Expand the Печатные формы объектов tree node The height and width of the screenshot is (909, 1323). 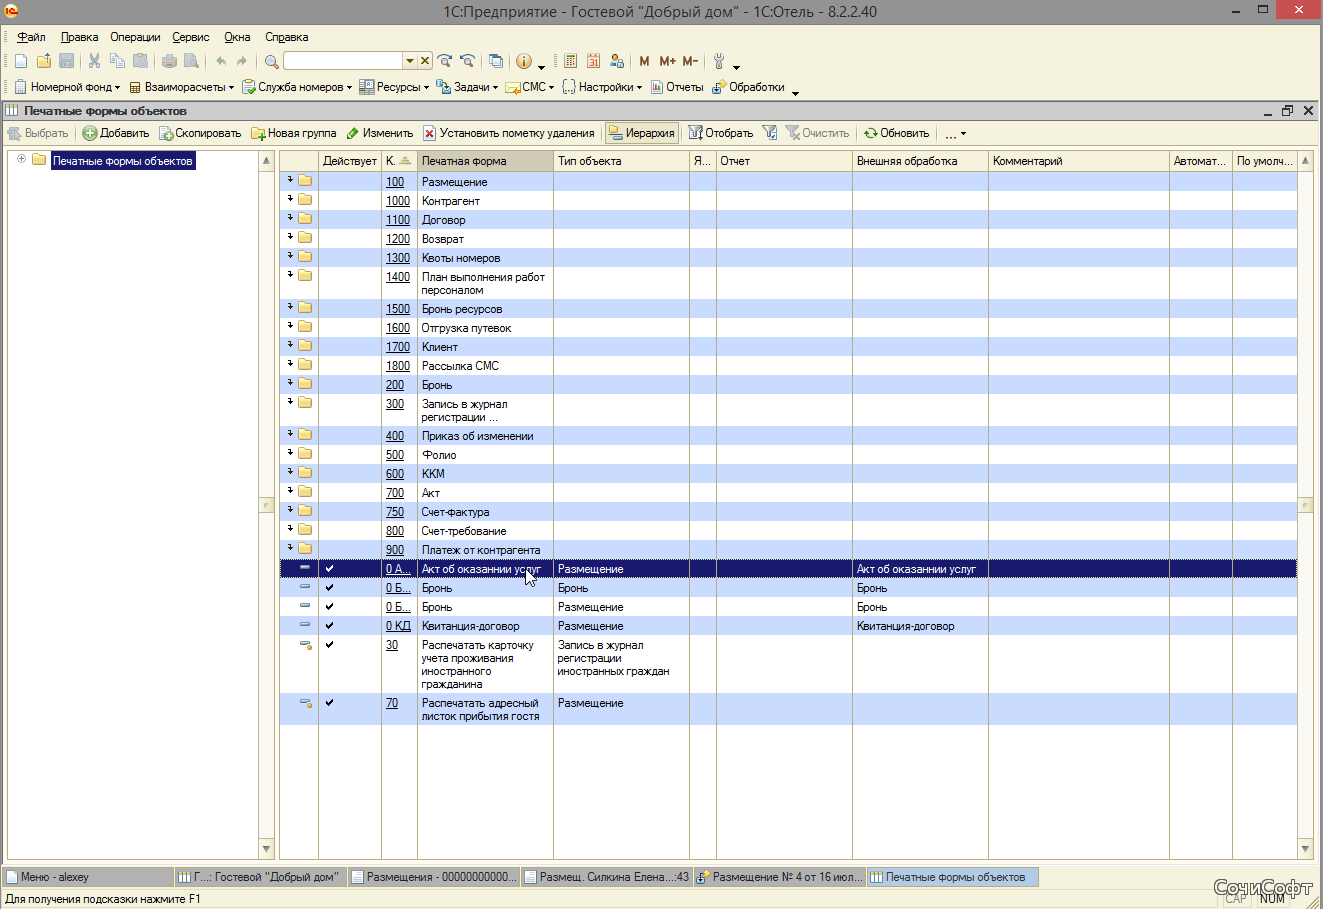coord(21,159)
